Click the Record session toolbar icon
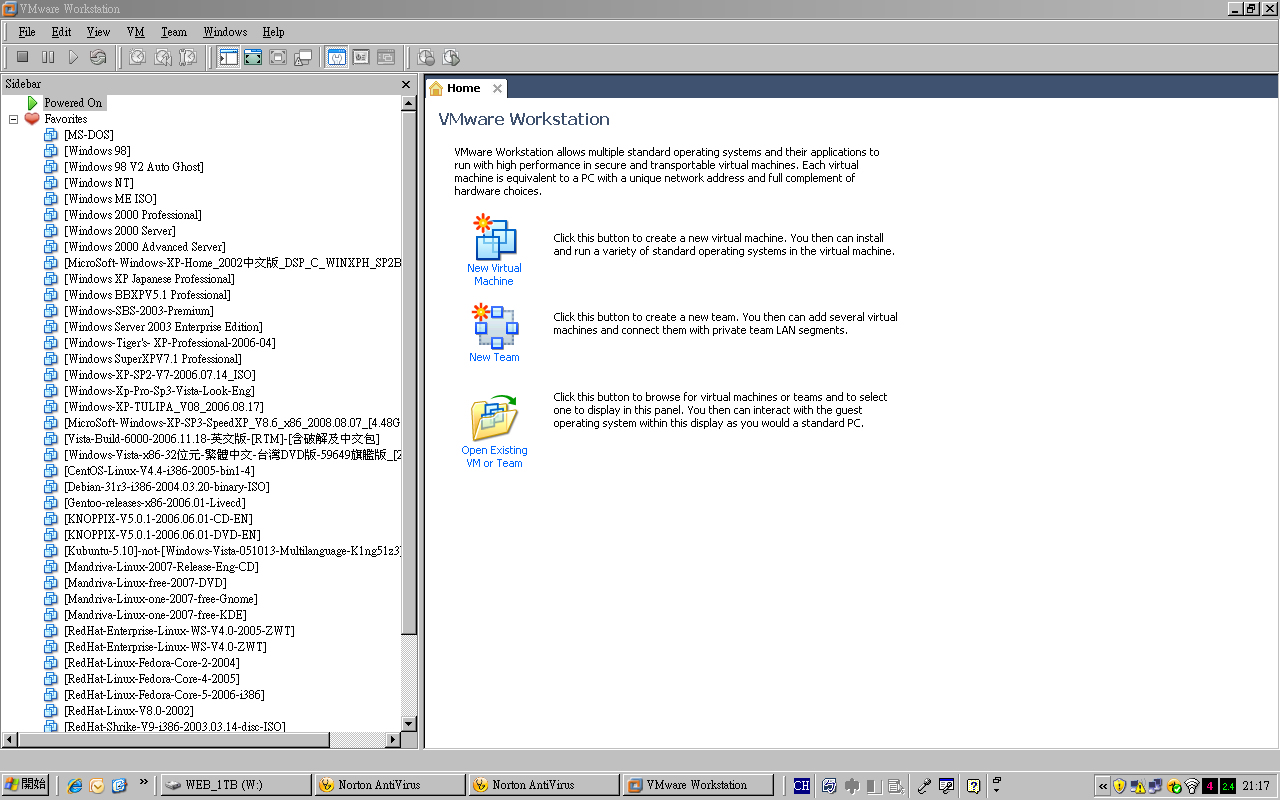Viewport: 1280px width, 800px height. point(426,58)
